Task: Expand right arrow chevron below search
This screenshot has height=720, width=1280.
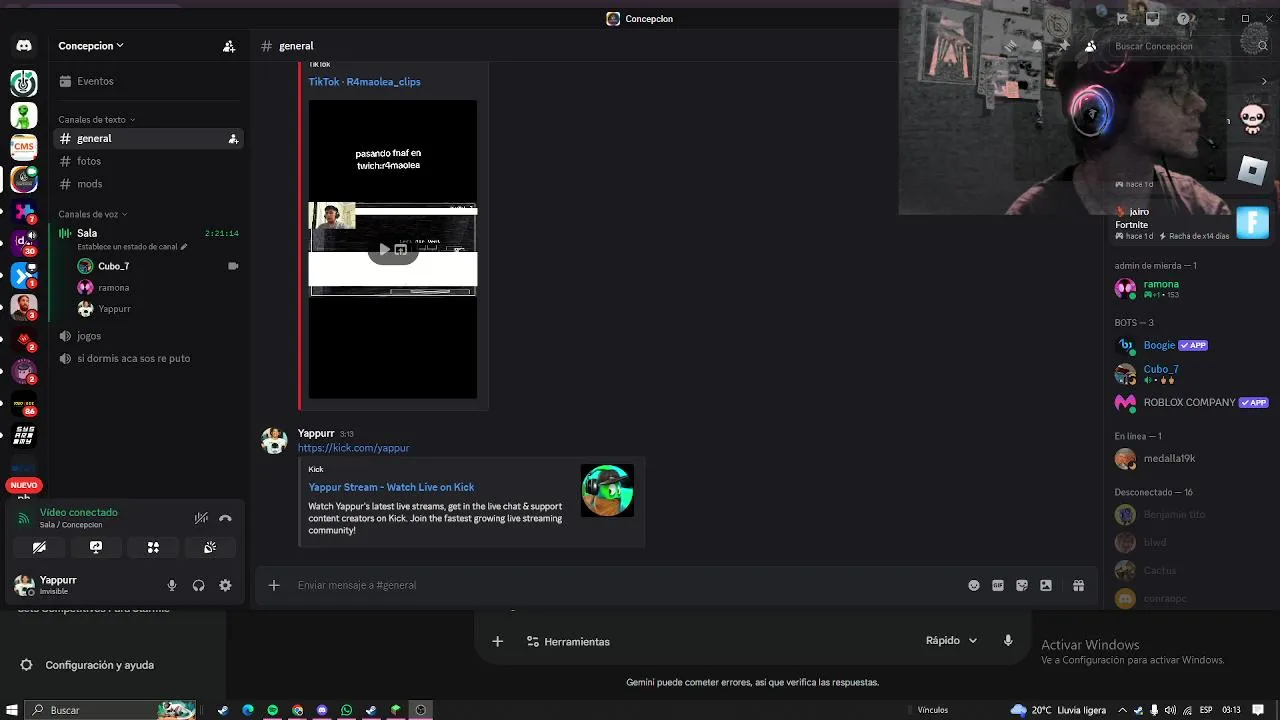Action: click(1263, 82)
